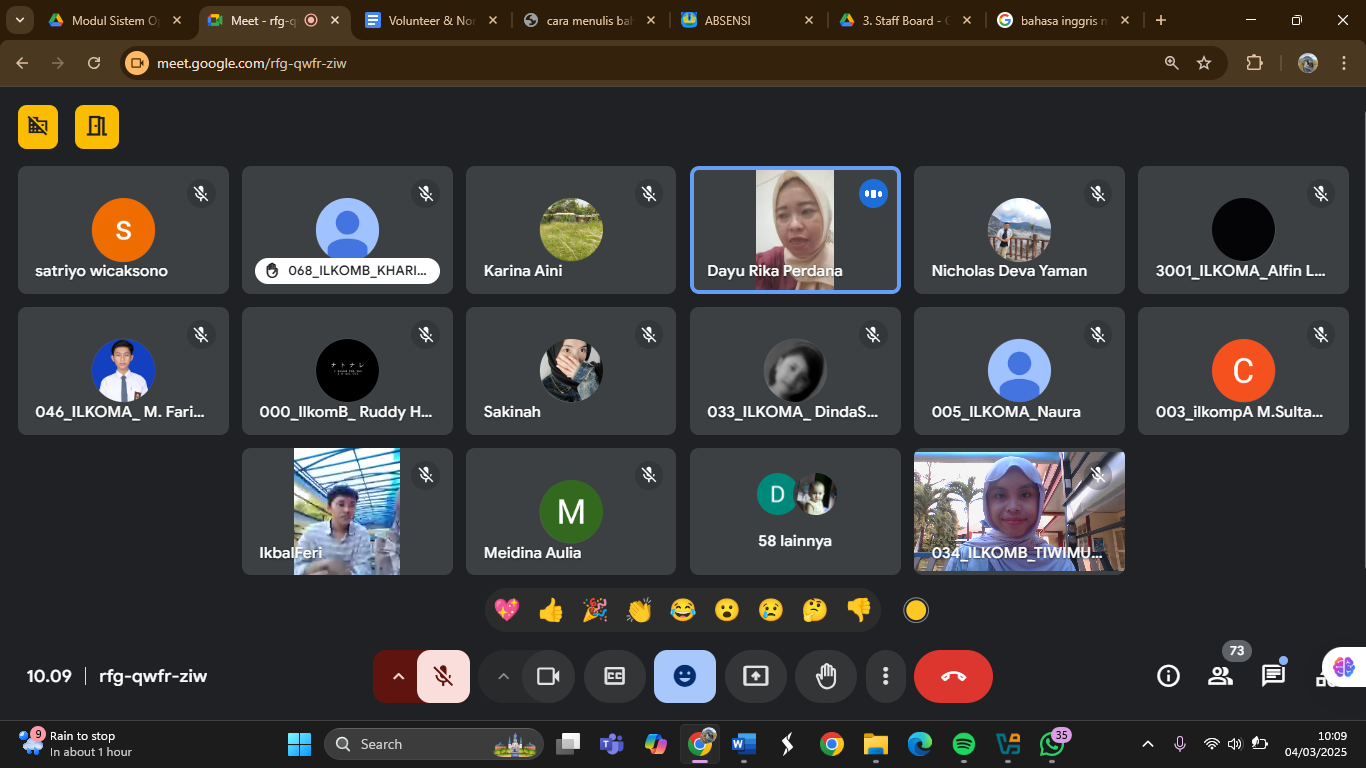Screen dimensions: 1366x768
Task: Open the share screen button
Action: pos(755,677)
